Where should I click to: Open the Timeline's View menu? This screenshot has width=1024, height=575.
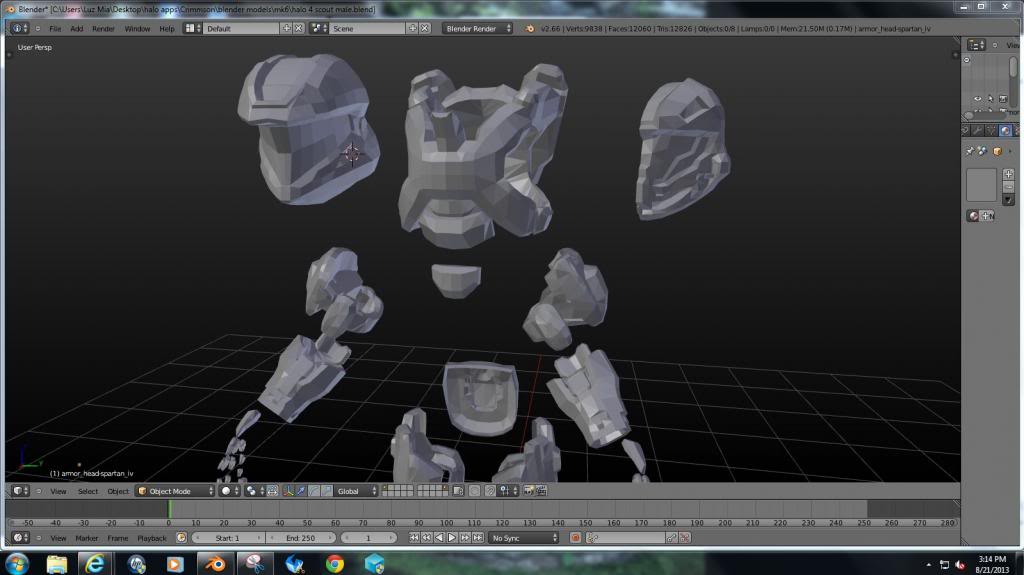58,538
